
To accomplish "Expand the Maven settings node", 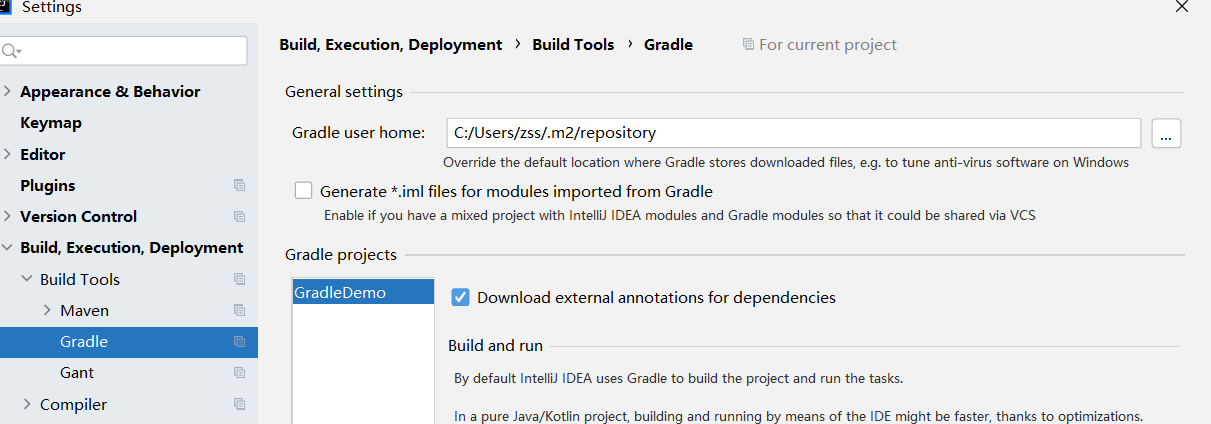I will click(x=47, y=310).
